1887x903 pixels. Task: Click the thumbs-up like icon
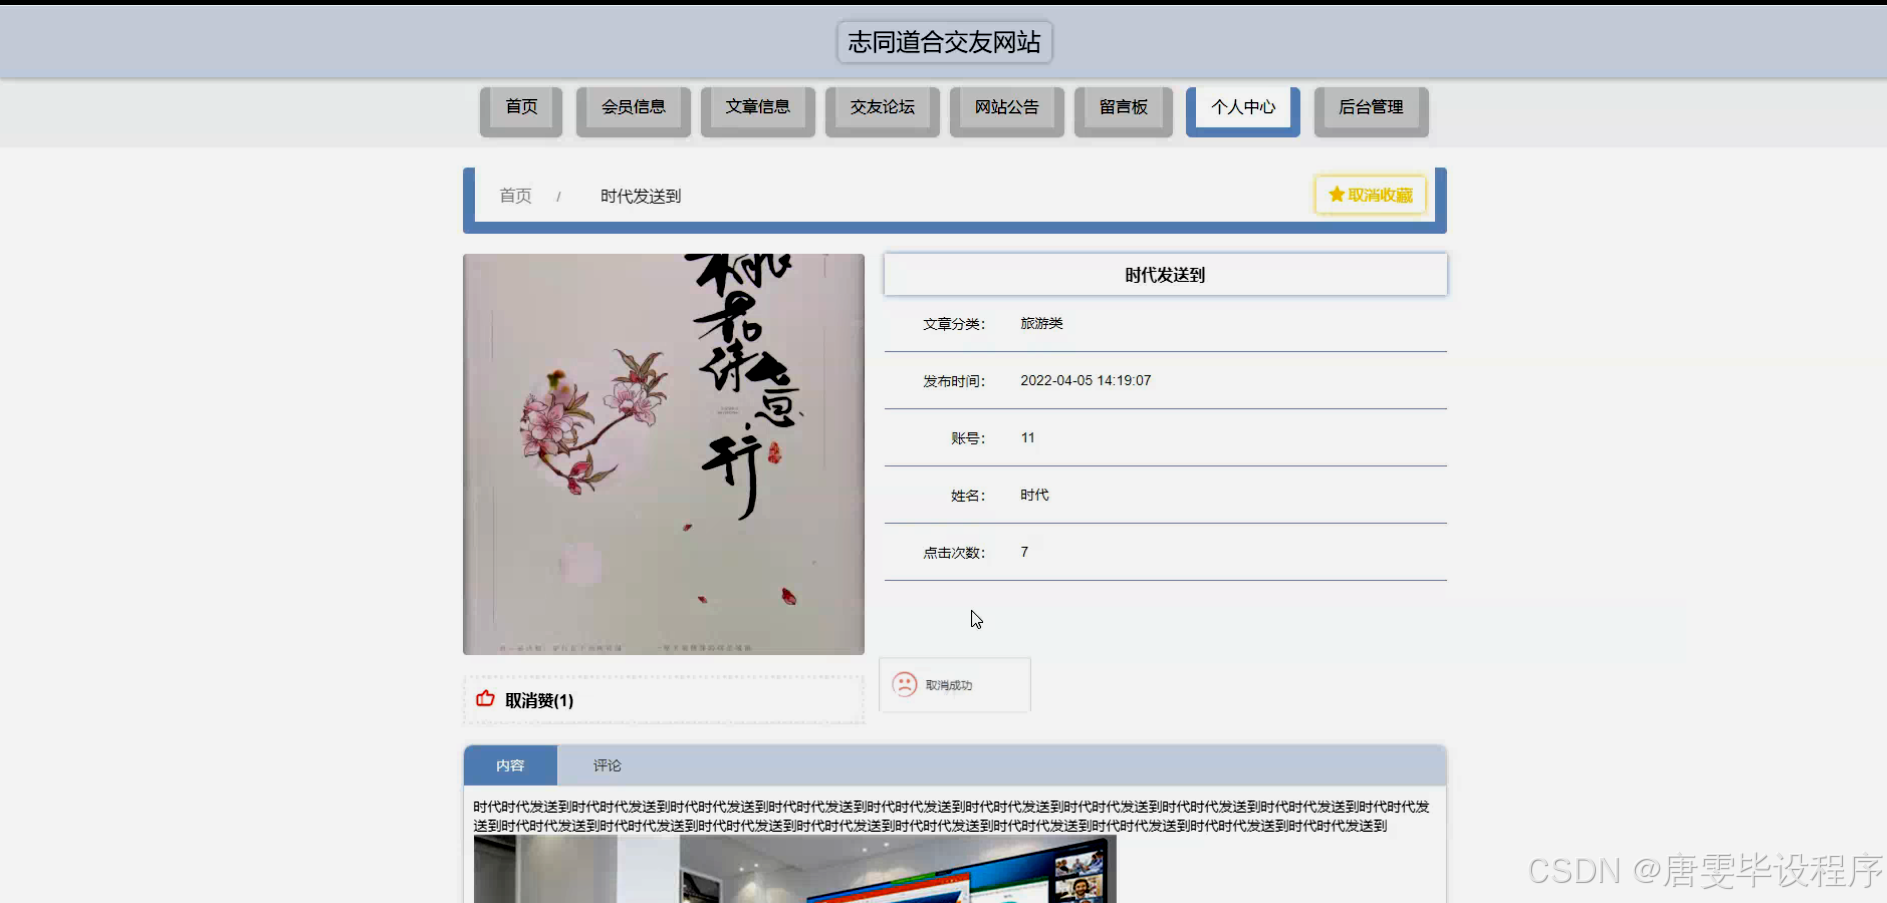(486, 699)
